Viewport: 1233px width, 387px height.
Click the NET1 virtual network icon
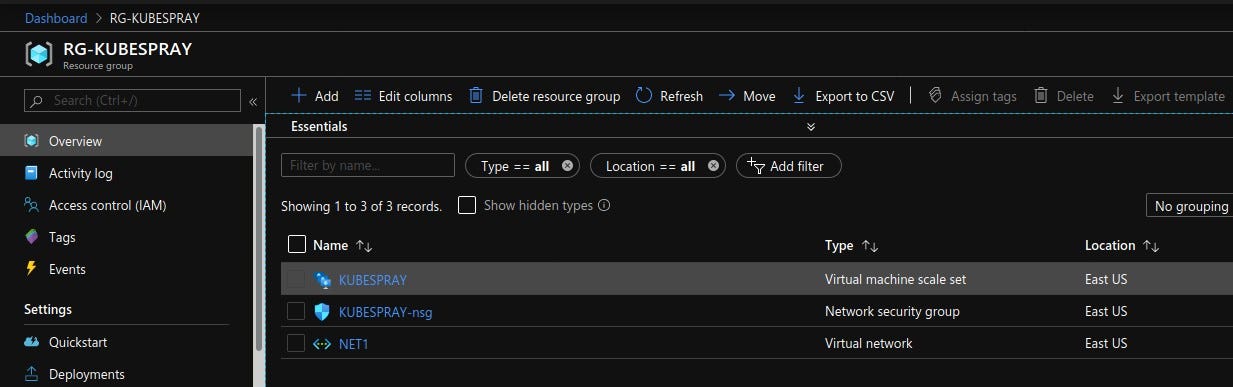point(322,343)
